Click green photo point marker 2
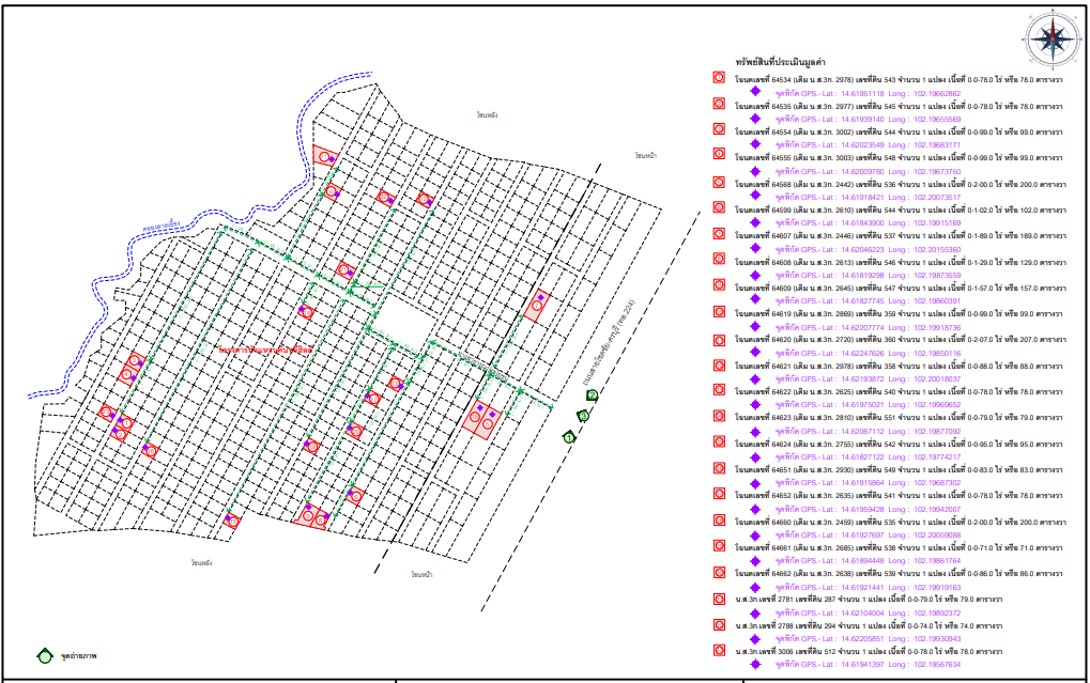 pyautogui.click(x=592, y=395)
